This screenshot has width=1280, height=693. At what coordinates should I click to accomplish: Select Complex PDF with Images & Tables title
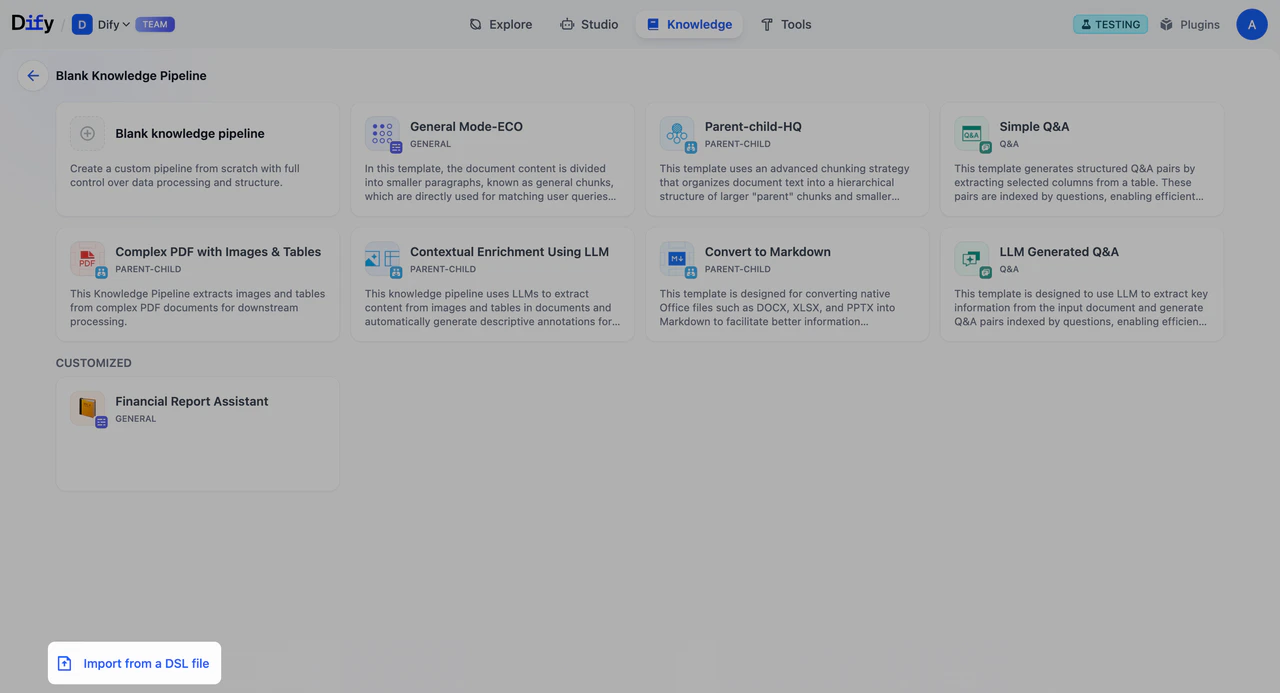218,251
